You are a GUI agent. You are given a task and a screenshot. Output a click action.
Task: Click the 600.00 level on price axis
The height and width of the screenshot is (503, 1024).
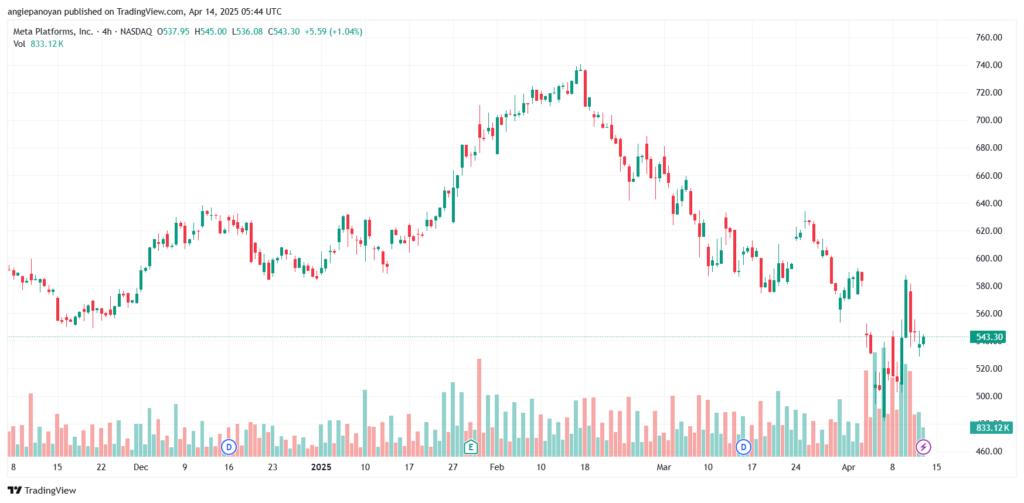989,259
